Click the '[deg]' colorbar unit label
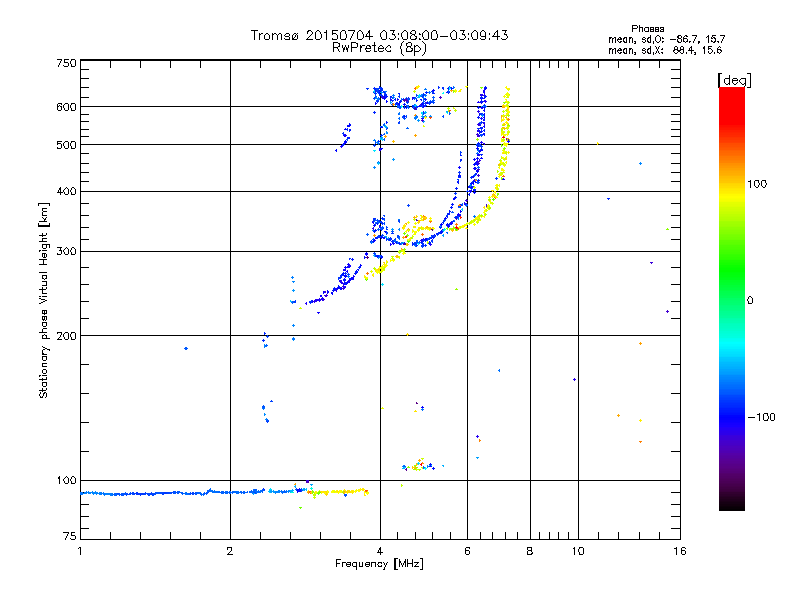The width and height of the screenshot is (800, 600). pos(734,80)
